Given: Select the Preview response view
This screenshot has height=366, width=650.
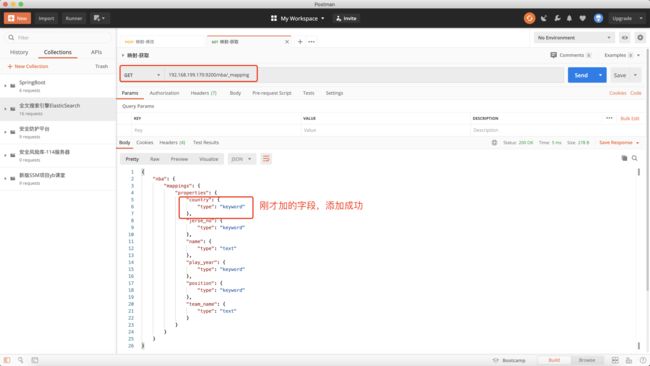Looking at the screenshot, I should (x=179, y=159).
